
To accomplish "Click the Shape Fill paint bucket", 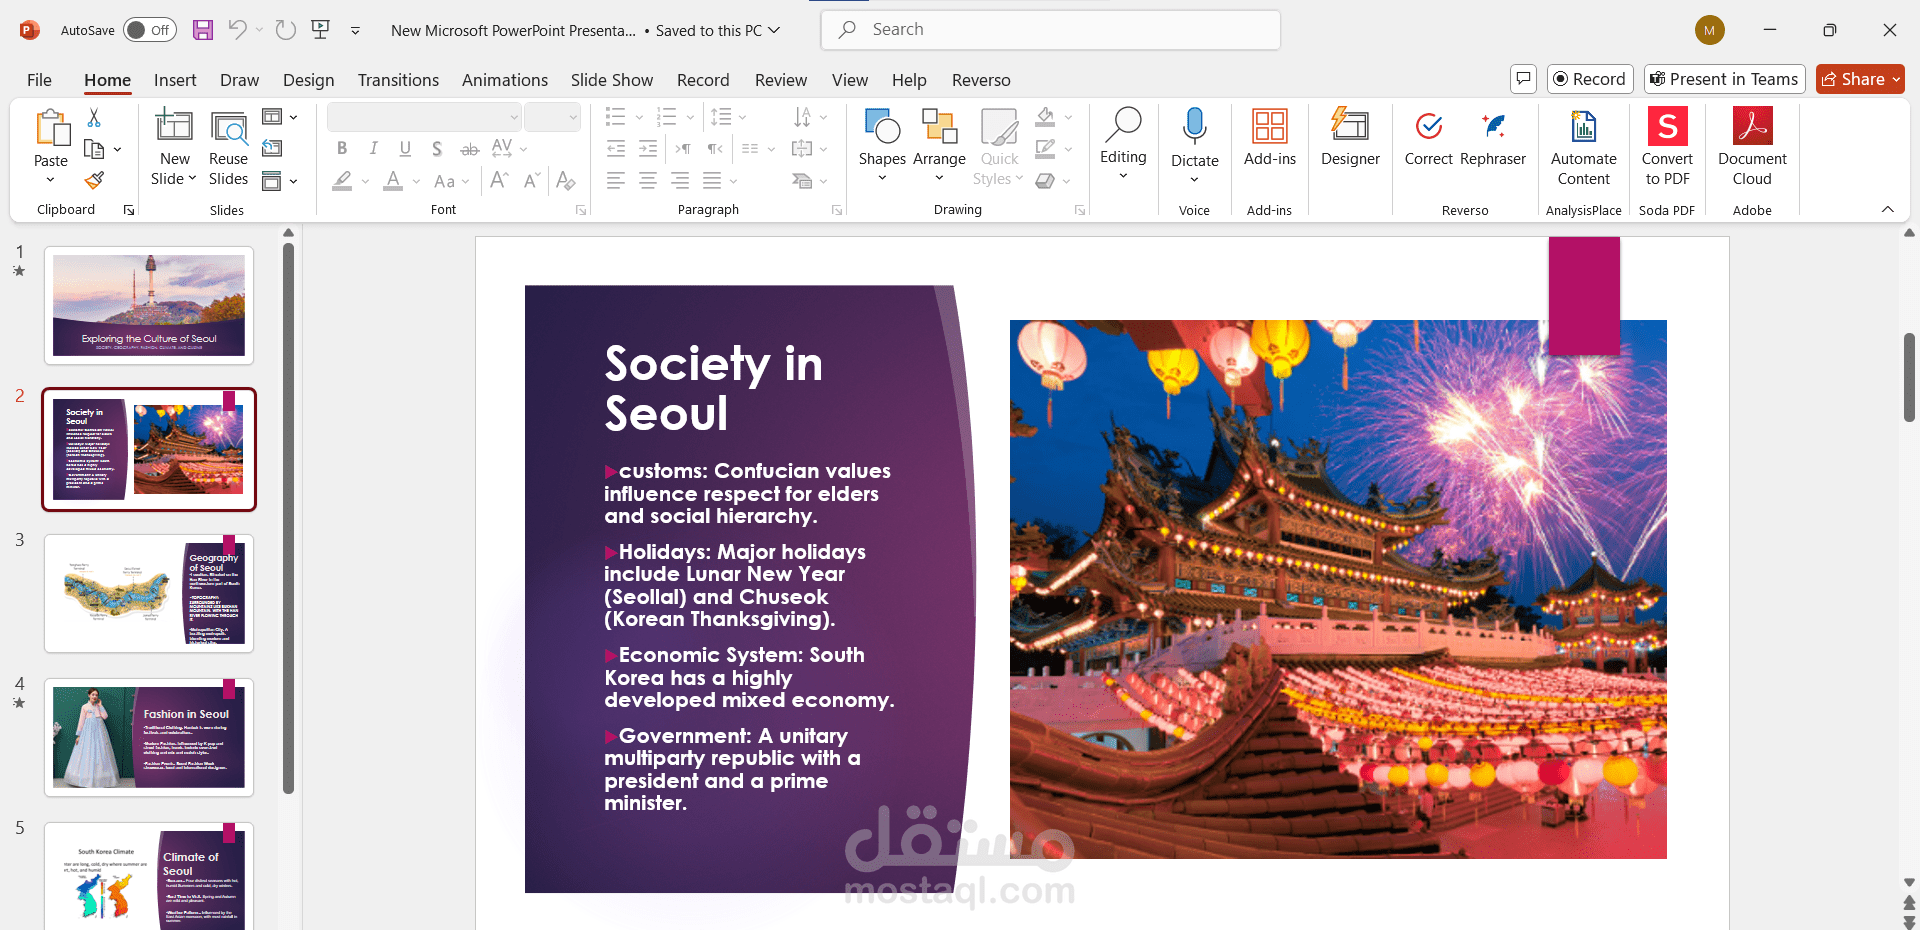I will coord(1045,117).
